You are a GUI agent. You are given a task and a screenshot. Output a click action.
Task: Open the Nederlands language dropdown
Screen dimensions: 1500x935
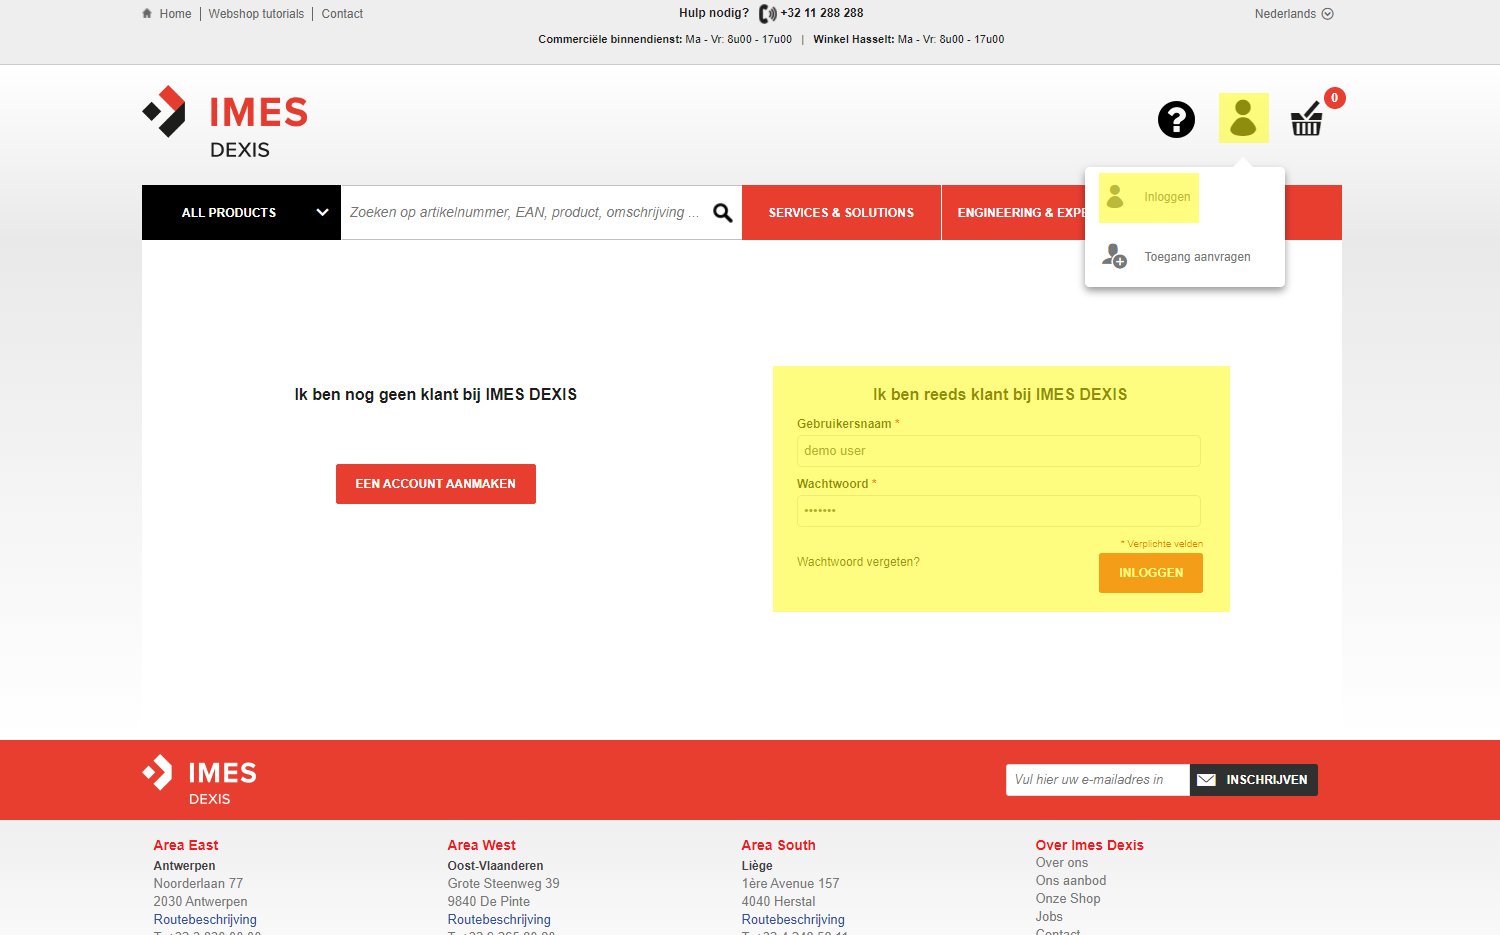[1294, 14]
